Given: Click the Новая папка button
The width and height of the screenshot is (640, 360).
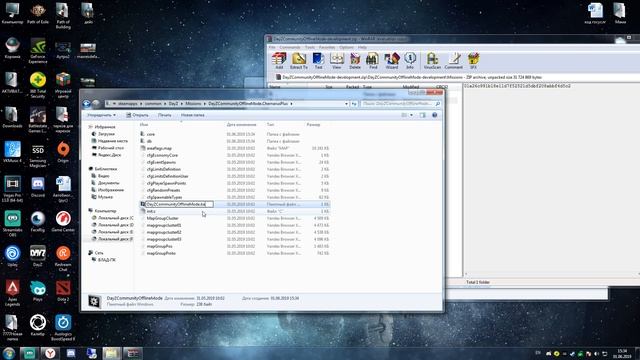Looking at the screenshot, I should 192,115.
